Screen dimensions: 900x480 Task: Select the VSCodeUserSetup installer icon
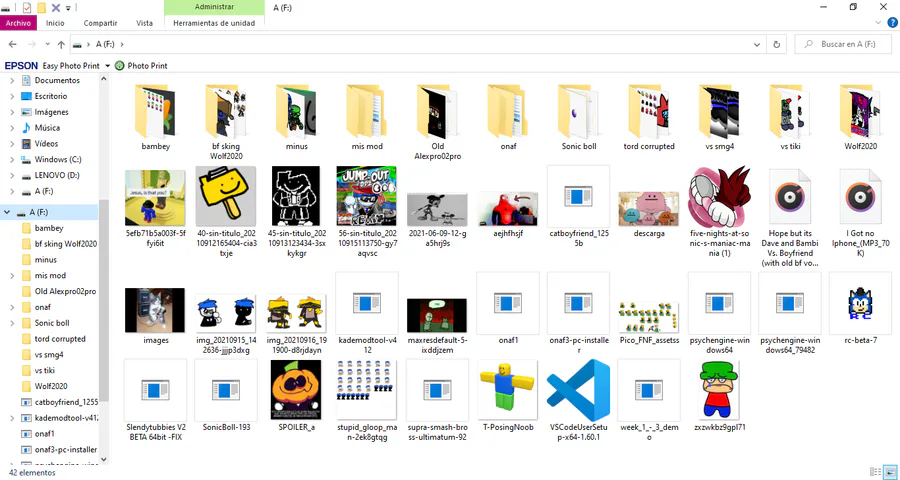(x=579, y=390)
